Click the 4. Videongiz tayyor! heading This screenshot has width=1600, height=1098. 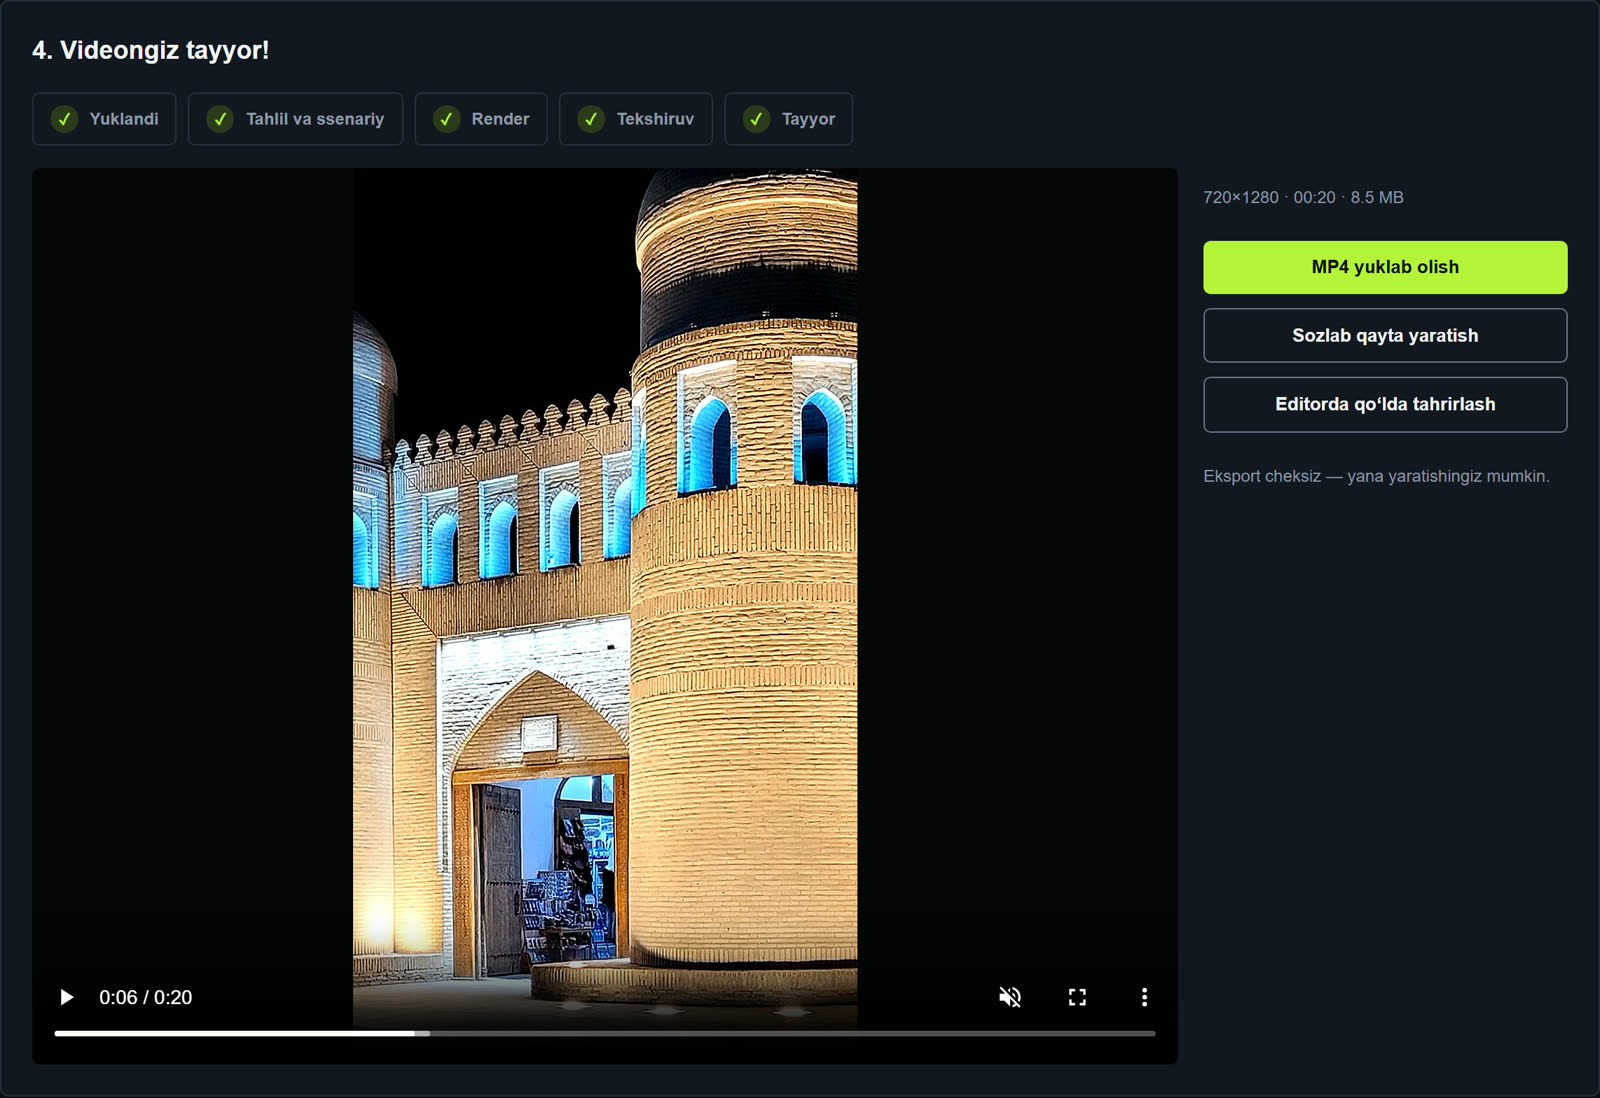pyautogui.click(x=150, y=50)
